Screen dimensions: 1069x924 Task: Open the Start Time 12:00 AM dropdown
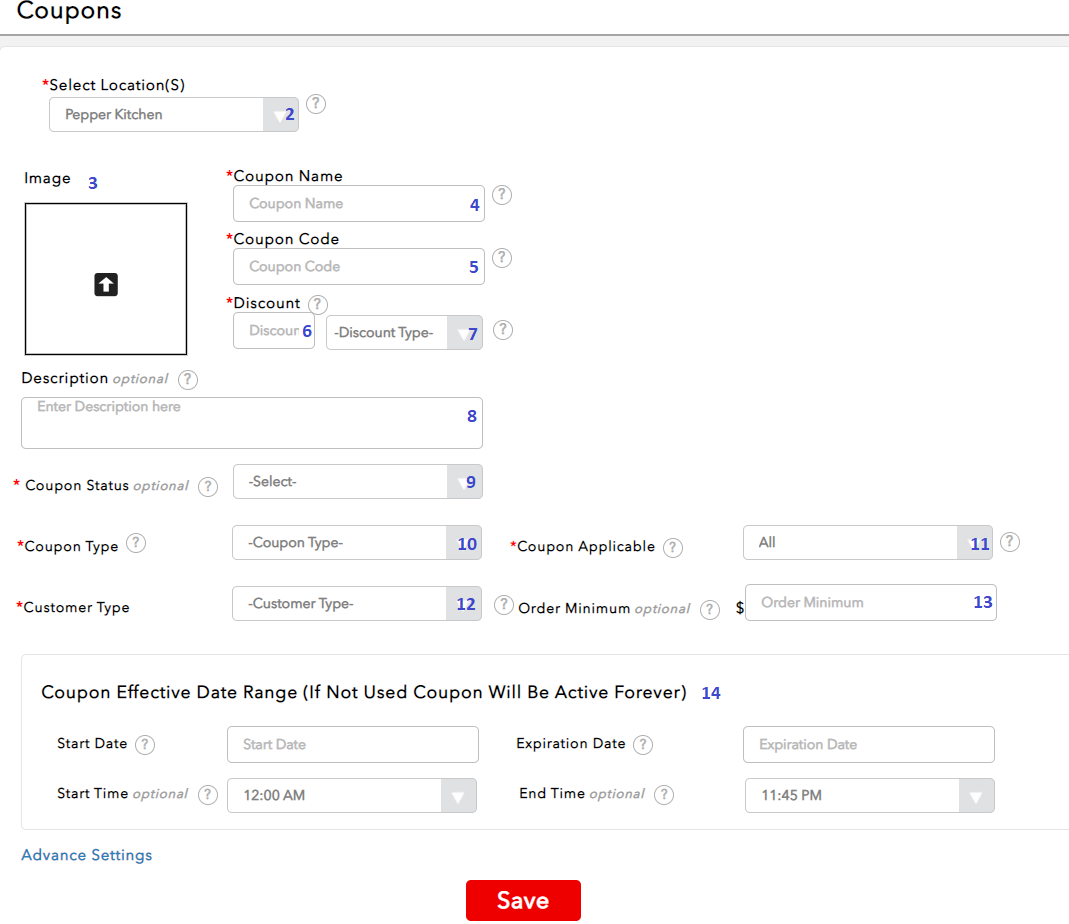tap(352, 796)
